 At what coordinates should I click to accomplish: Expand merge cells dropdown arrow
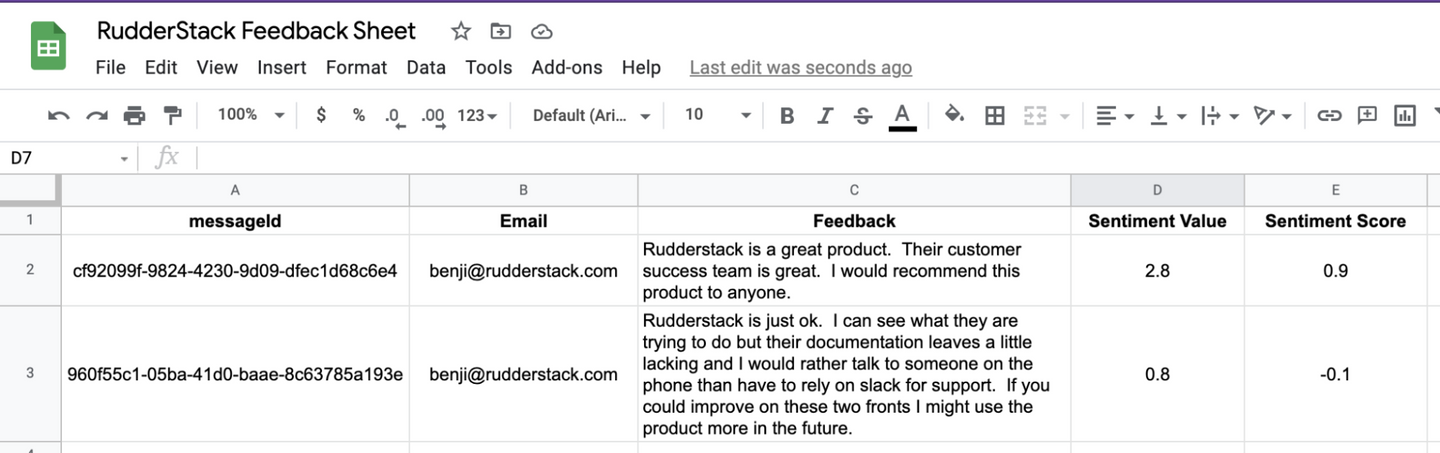tap(1064, 117)
